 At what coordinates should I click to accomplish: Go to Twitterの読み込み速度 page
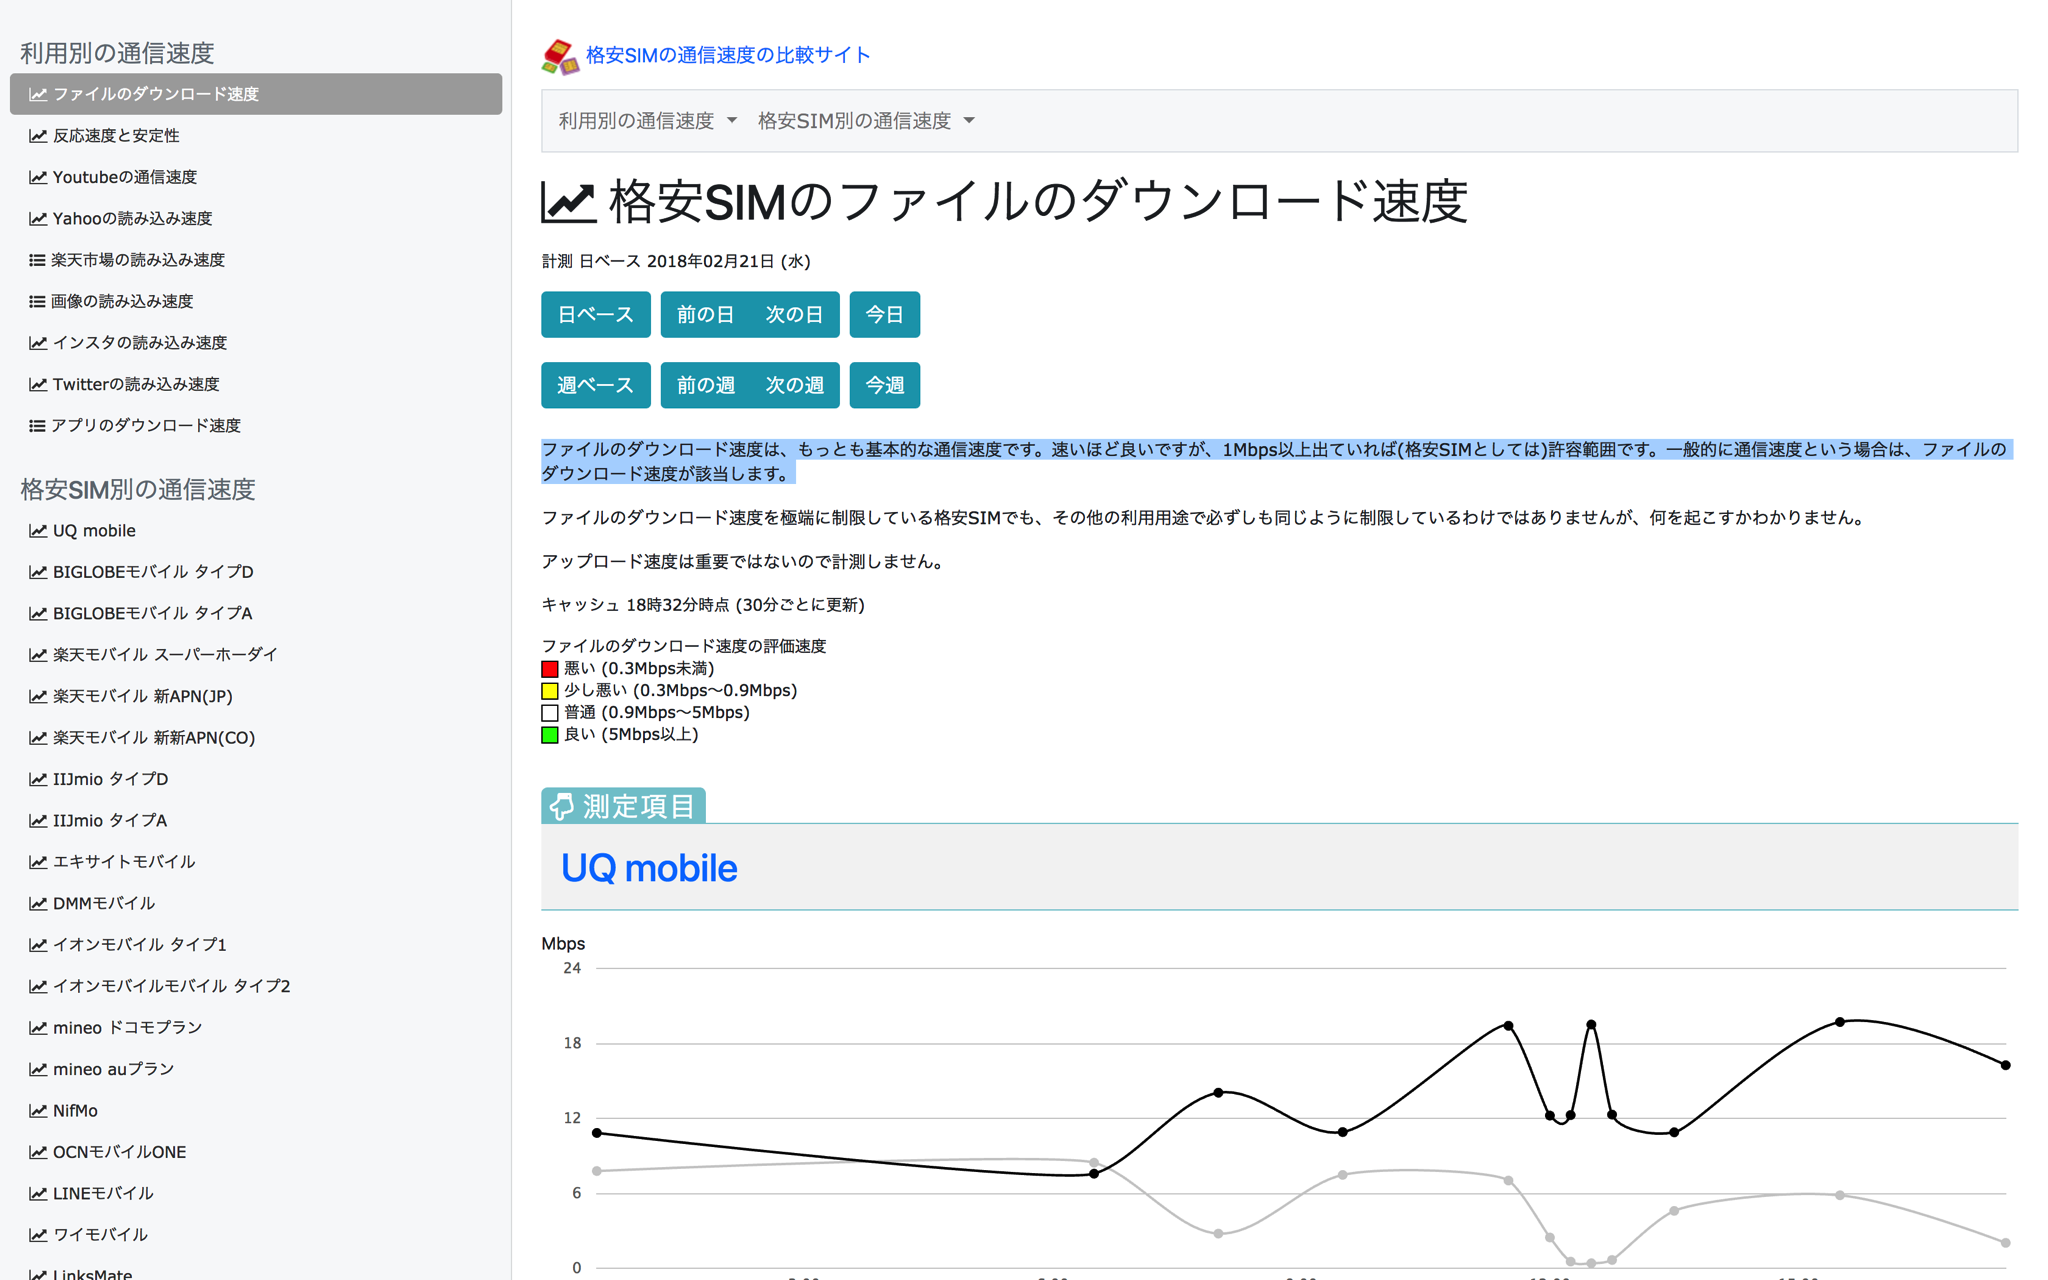(x=136, y=384)
